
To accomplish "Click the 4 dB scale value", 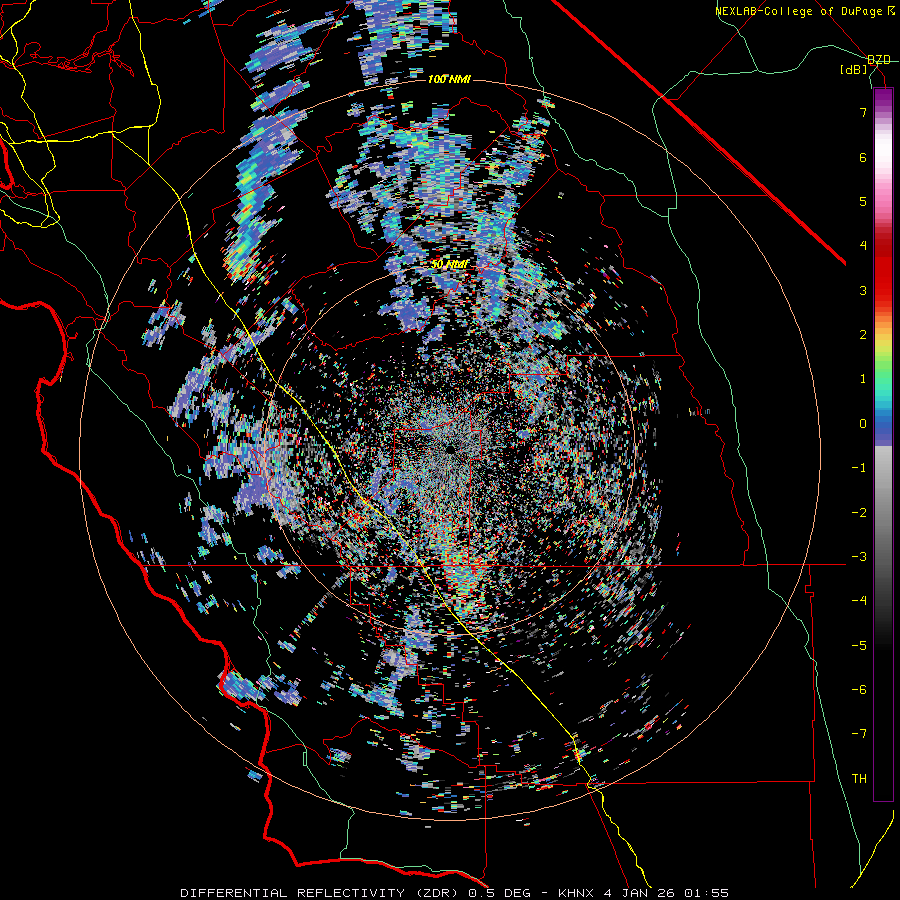I will (x=863, y=246).
